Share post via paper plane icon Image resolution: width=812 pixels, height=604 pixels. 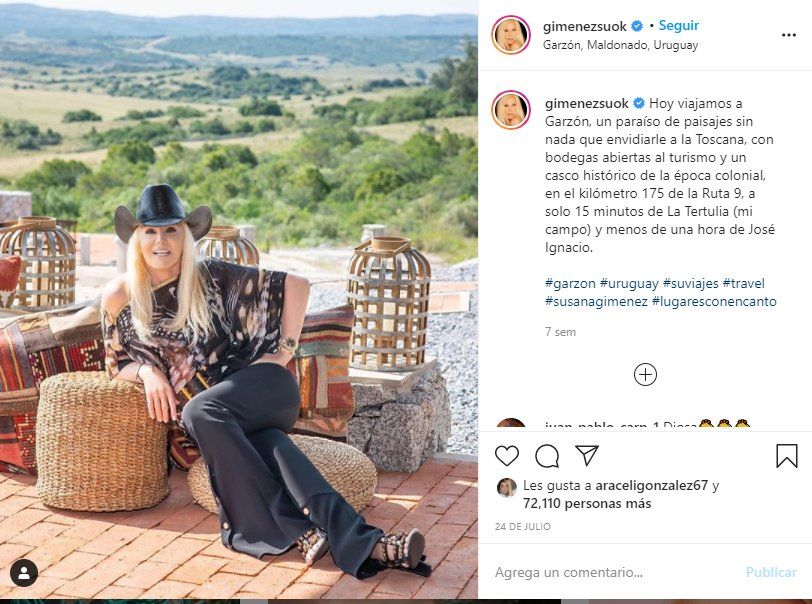click(x=587, y=455)
